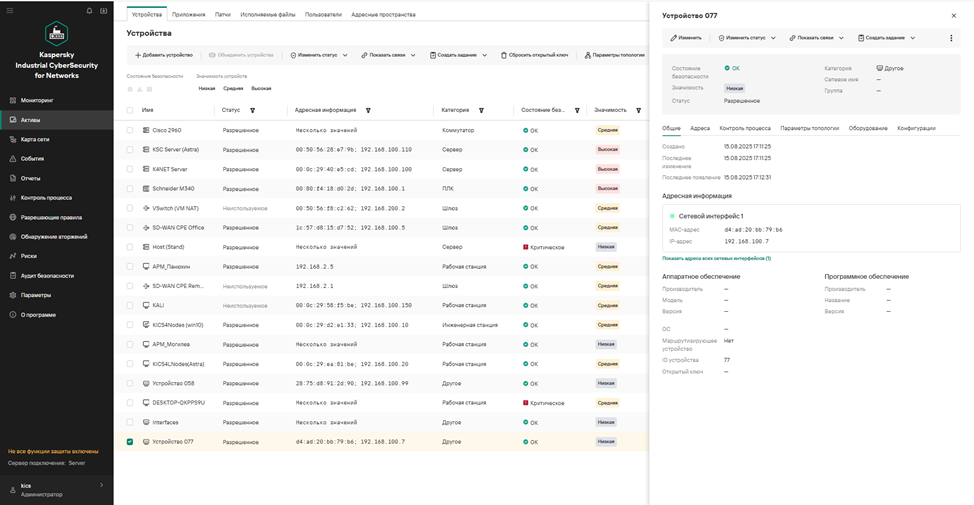The height and width of the screenshot is (505, 974).
Task: Open more options in device panel
Action: click(x=951, y=38)
